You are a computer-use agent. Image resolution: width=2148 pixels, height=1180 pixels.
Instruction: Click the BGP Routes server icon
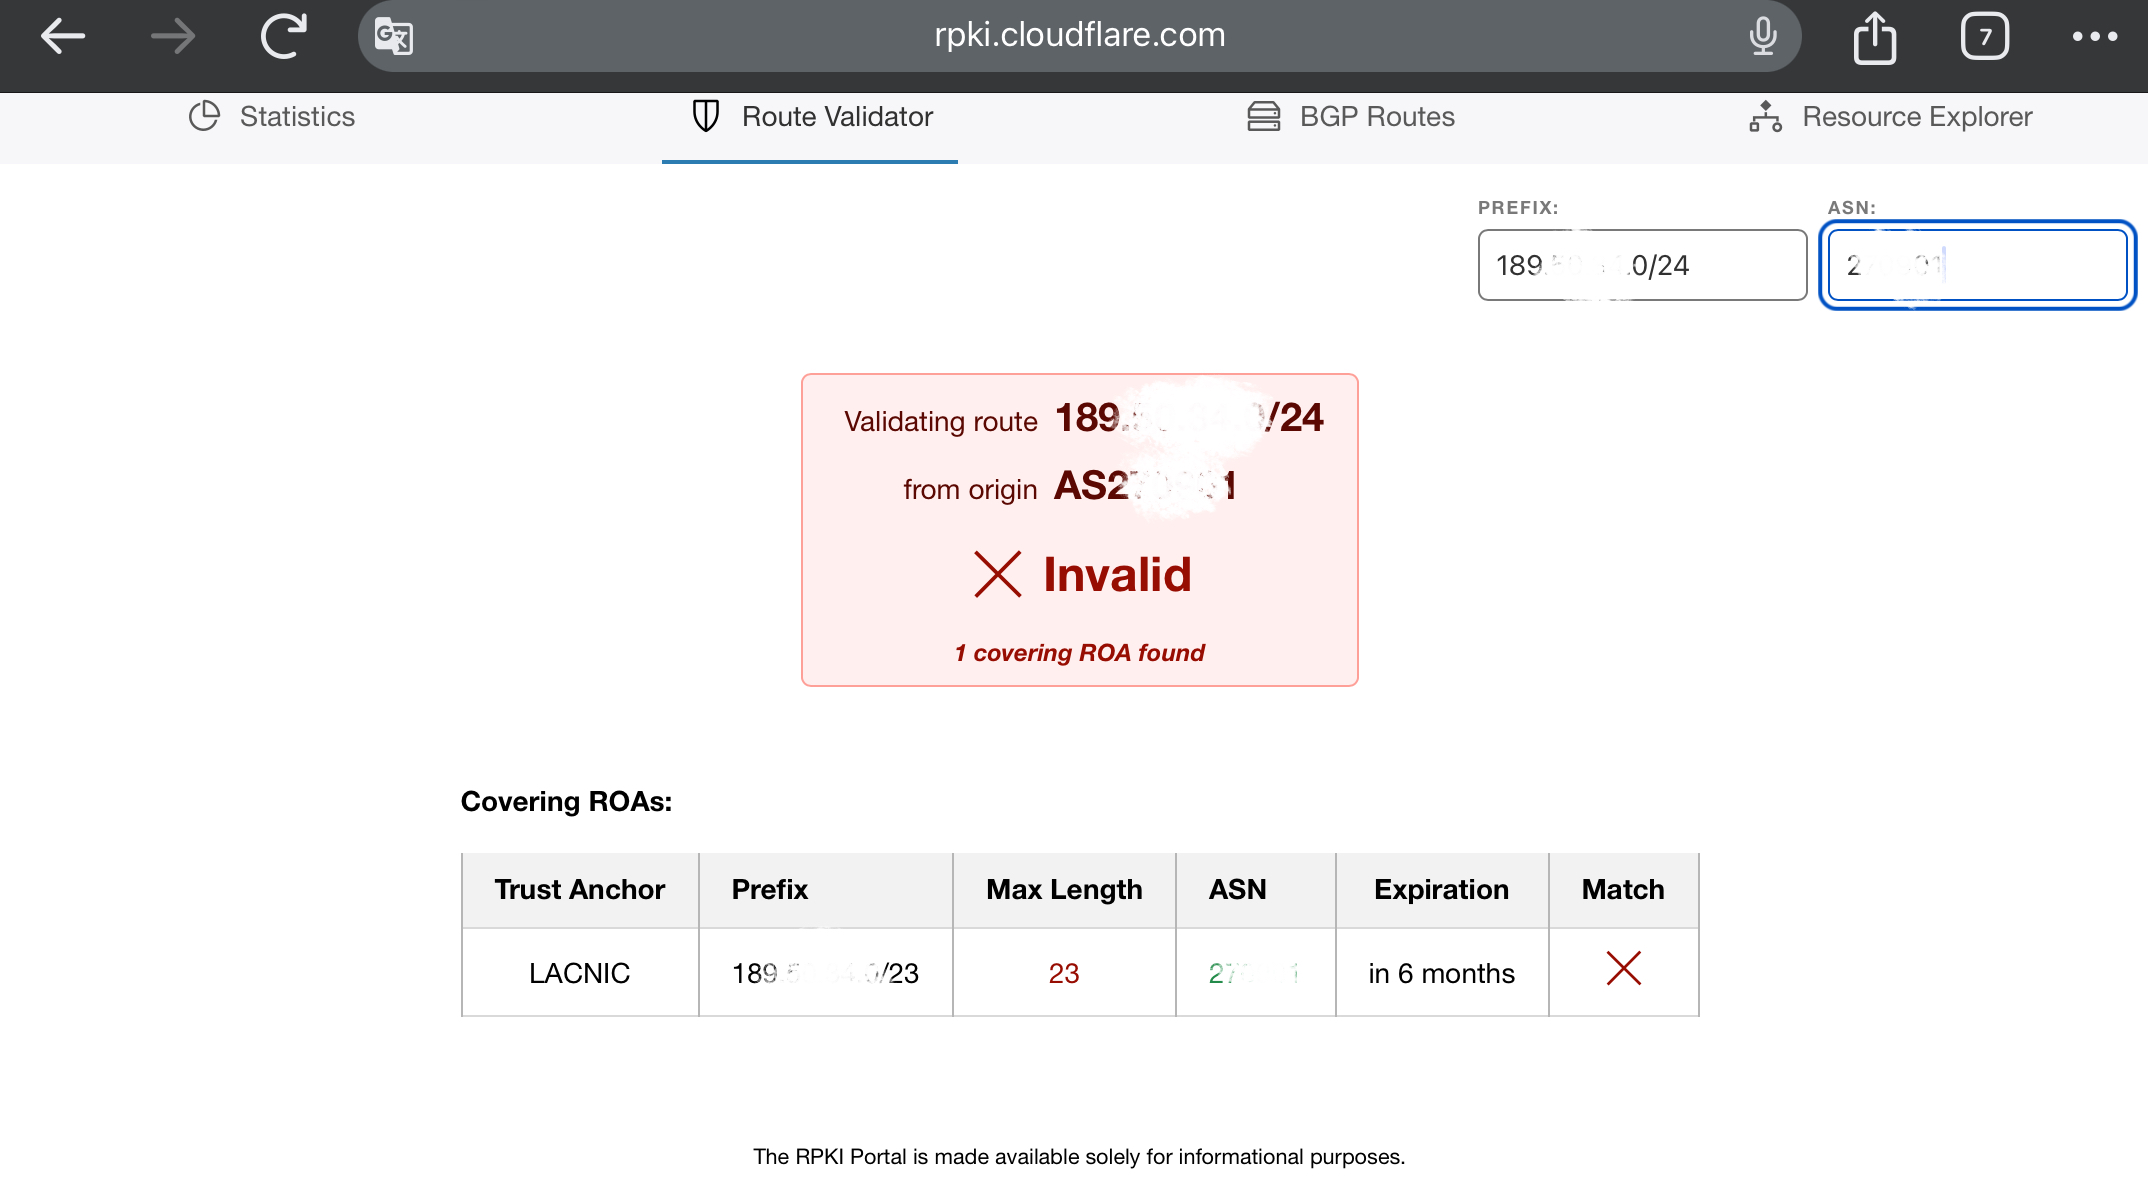point(1263,116)
